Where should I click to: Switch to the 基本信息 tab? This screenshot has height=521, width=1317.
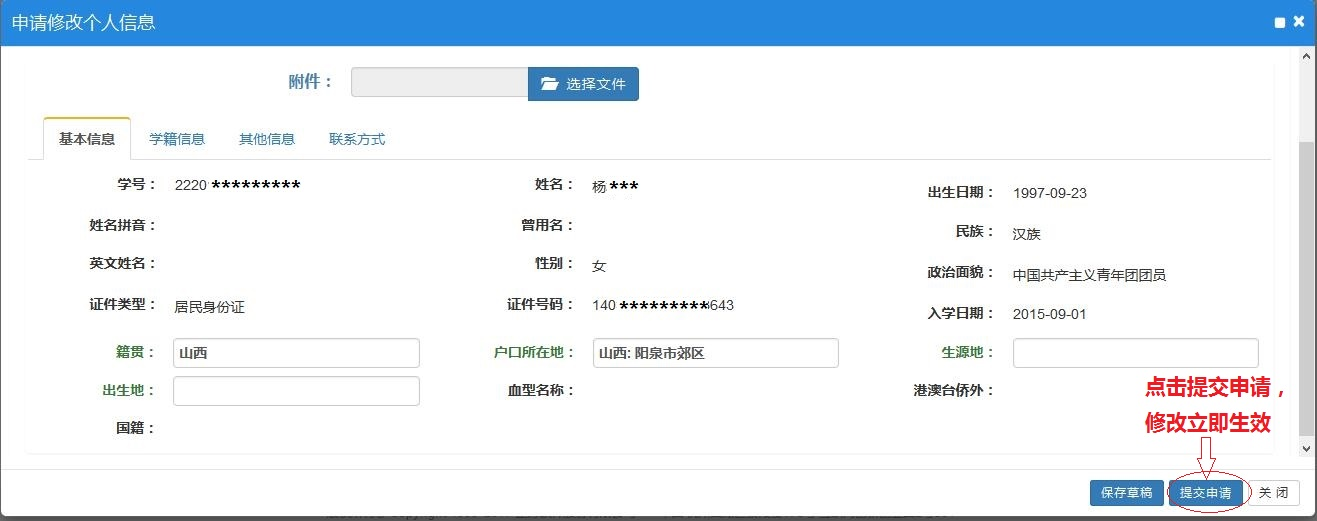[87, 139]
